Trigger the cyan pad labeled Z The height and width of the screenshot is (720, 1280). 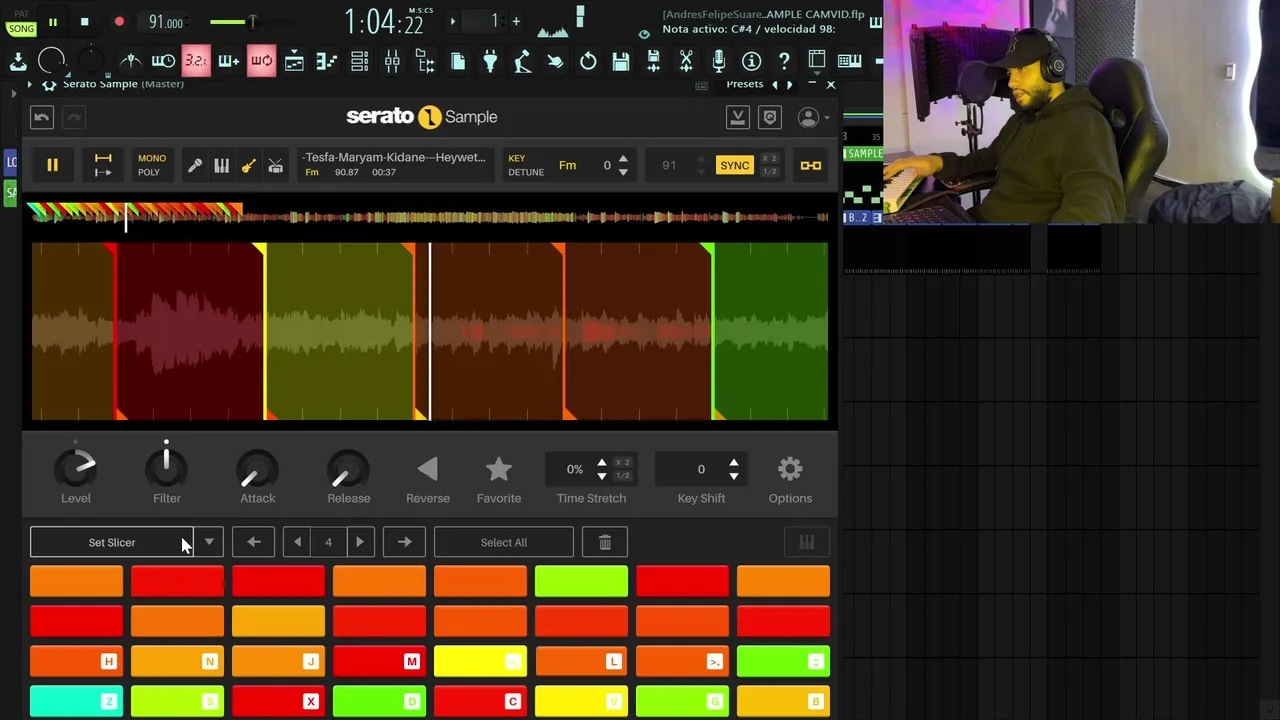(76, 701)
